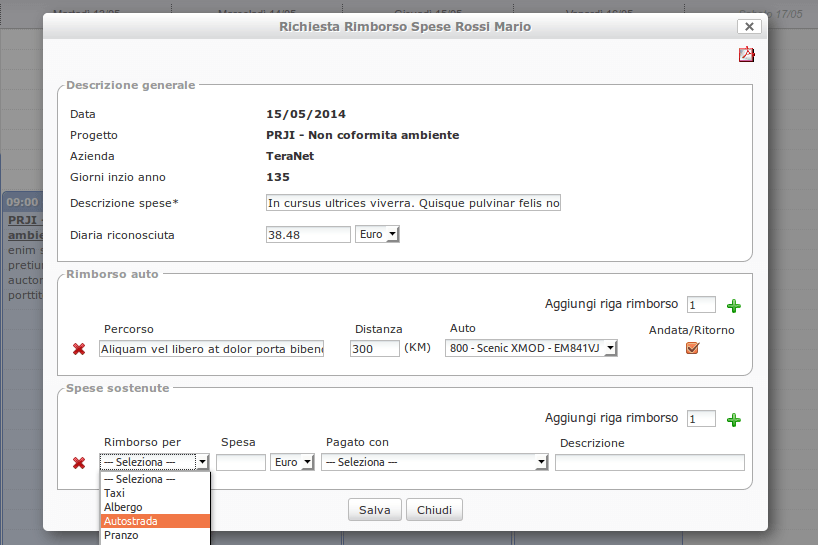This screenshot has height=545, width=818.
Task: Delete the Spese sostenute row with red X
Action: 79,463
